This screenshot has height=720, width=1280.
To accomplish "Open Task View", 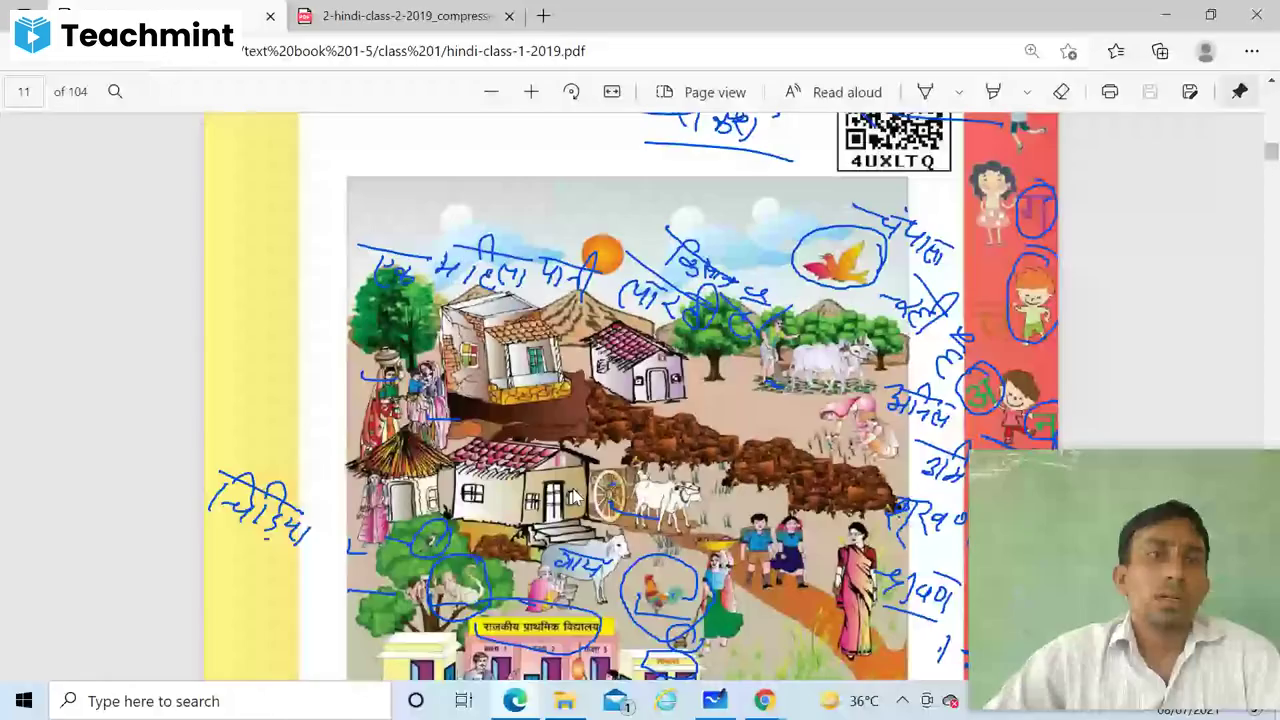I will [464, 701].
